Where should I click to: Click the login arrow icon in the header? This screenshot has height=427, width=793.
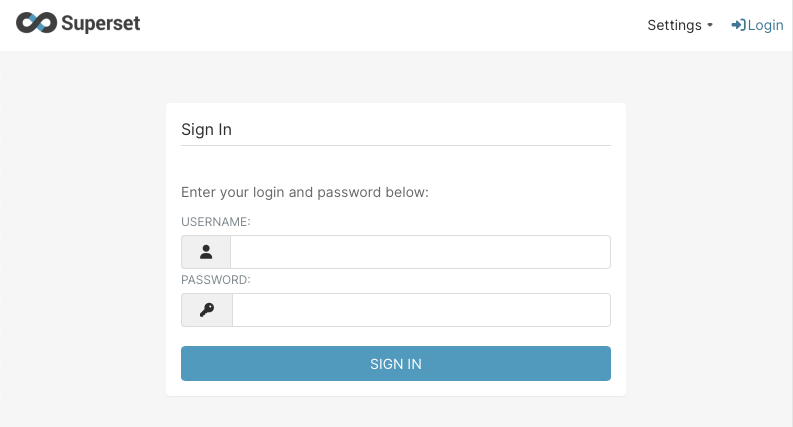coord(738,25)
